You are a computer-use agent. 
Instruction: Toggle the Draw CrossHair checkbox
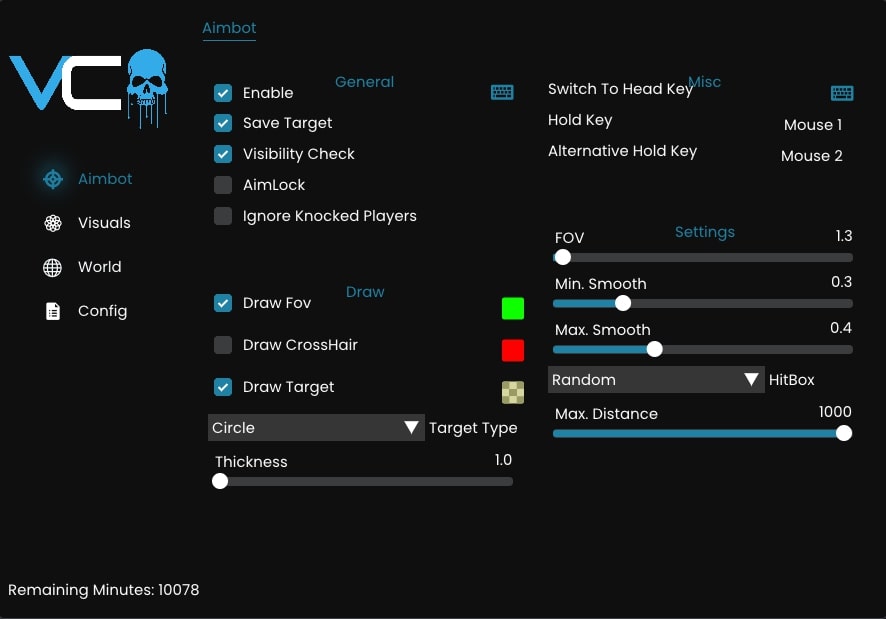223,345
